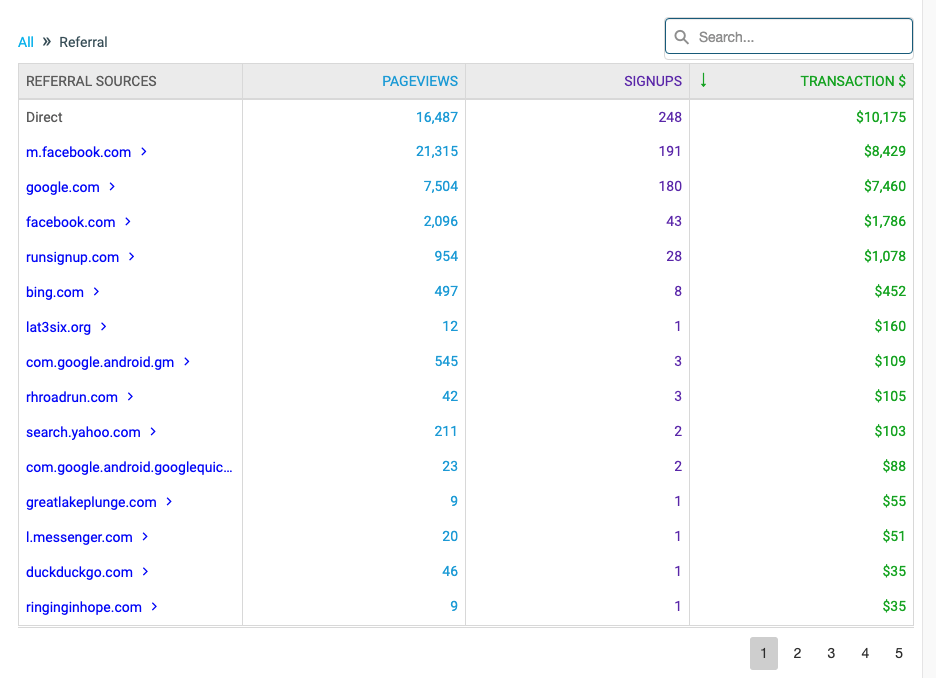Open the com.google.android.googlequic… referral link

tap(129, 467)
